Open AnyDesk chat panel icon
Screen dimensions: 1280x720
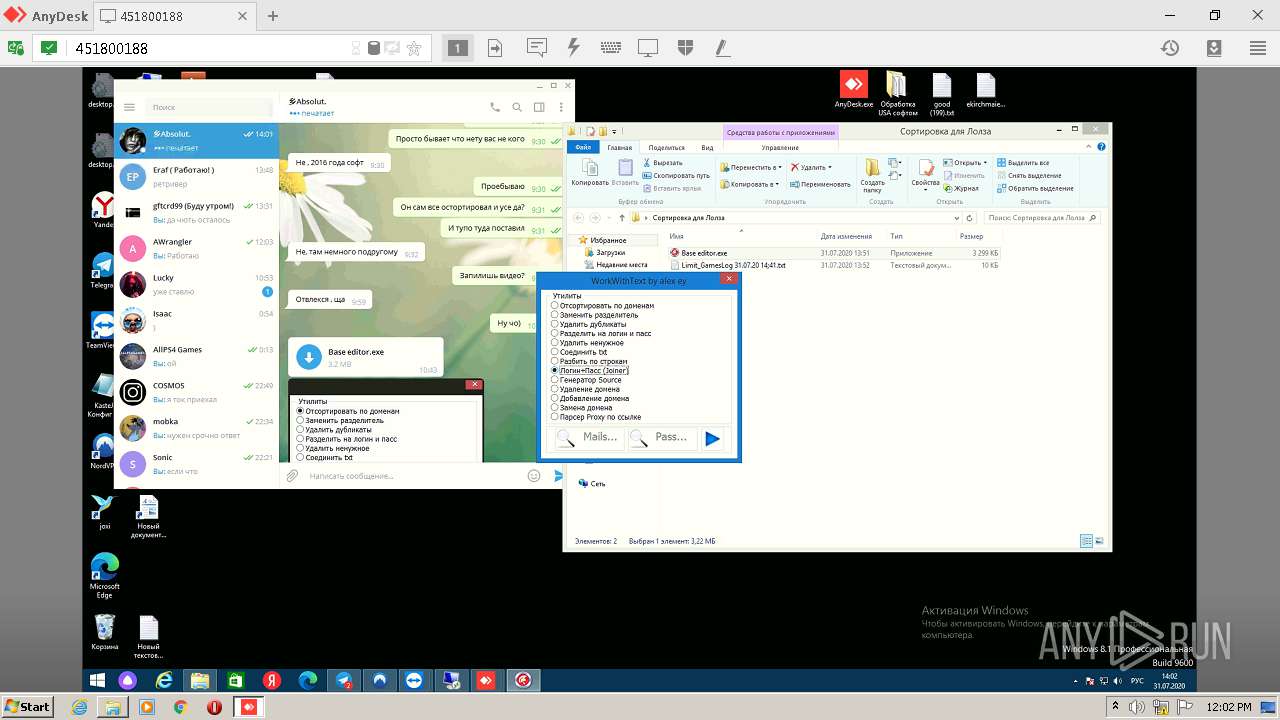click(536, 48)
